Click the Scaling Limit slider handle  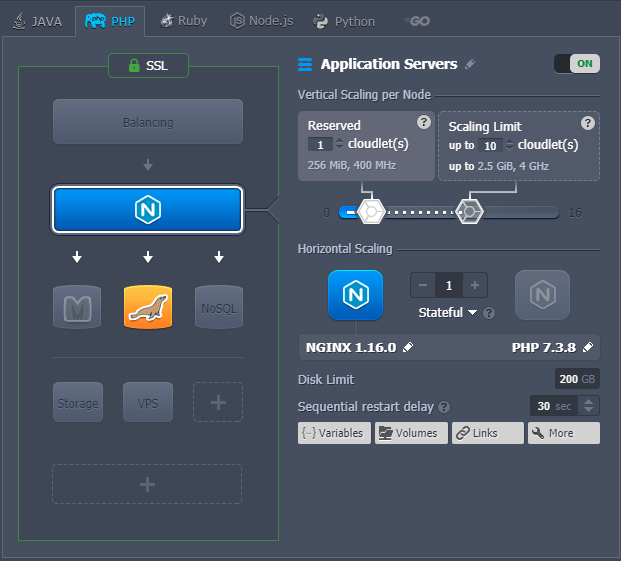[x=469, y=211]
